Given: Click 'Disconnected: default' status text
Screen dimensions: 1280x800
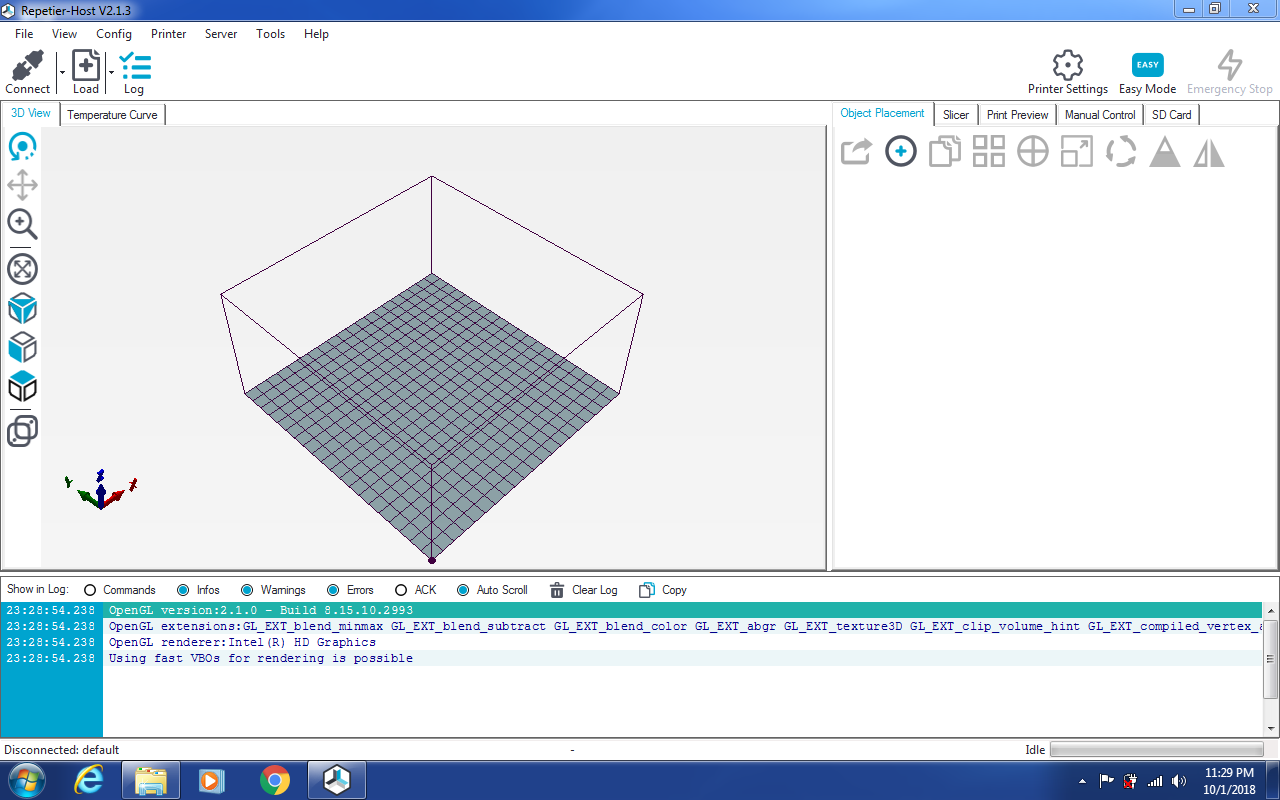Looking at the screenshot, I should click(x=62, y=750).
